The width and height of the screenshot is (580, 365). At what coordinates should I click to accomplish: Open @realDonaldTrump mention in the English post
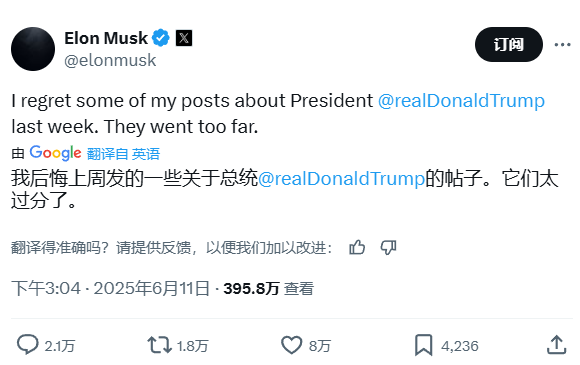pyautogui.click(x=461, y=101)
